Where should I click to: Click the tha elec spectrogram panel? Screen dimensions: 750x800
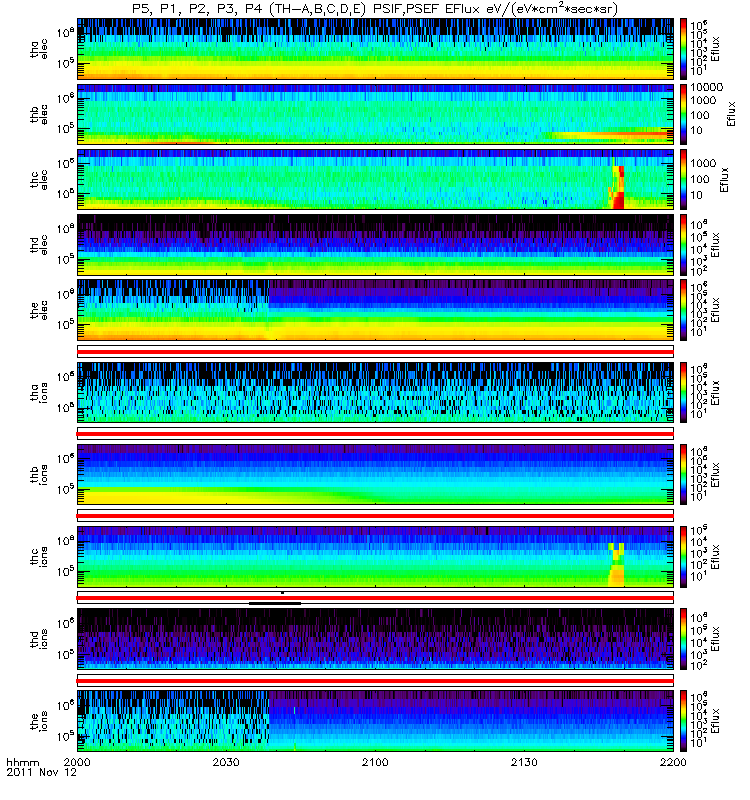(376, 49)
